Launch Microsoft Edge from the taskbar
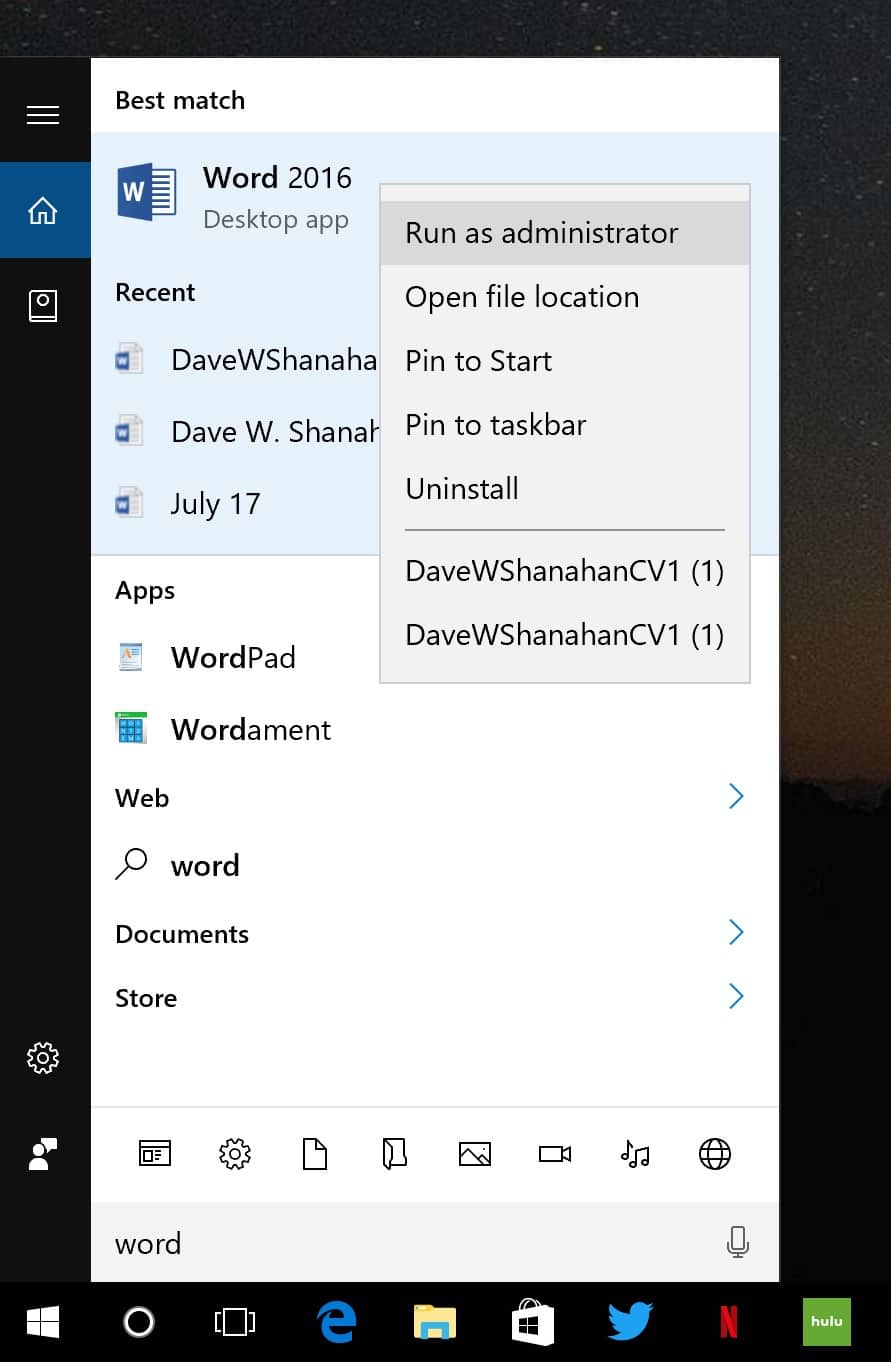 point(337,1322)
